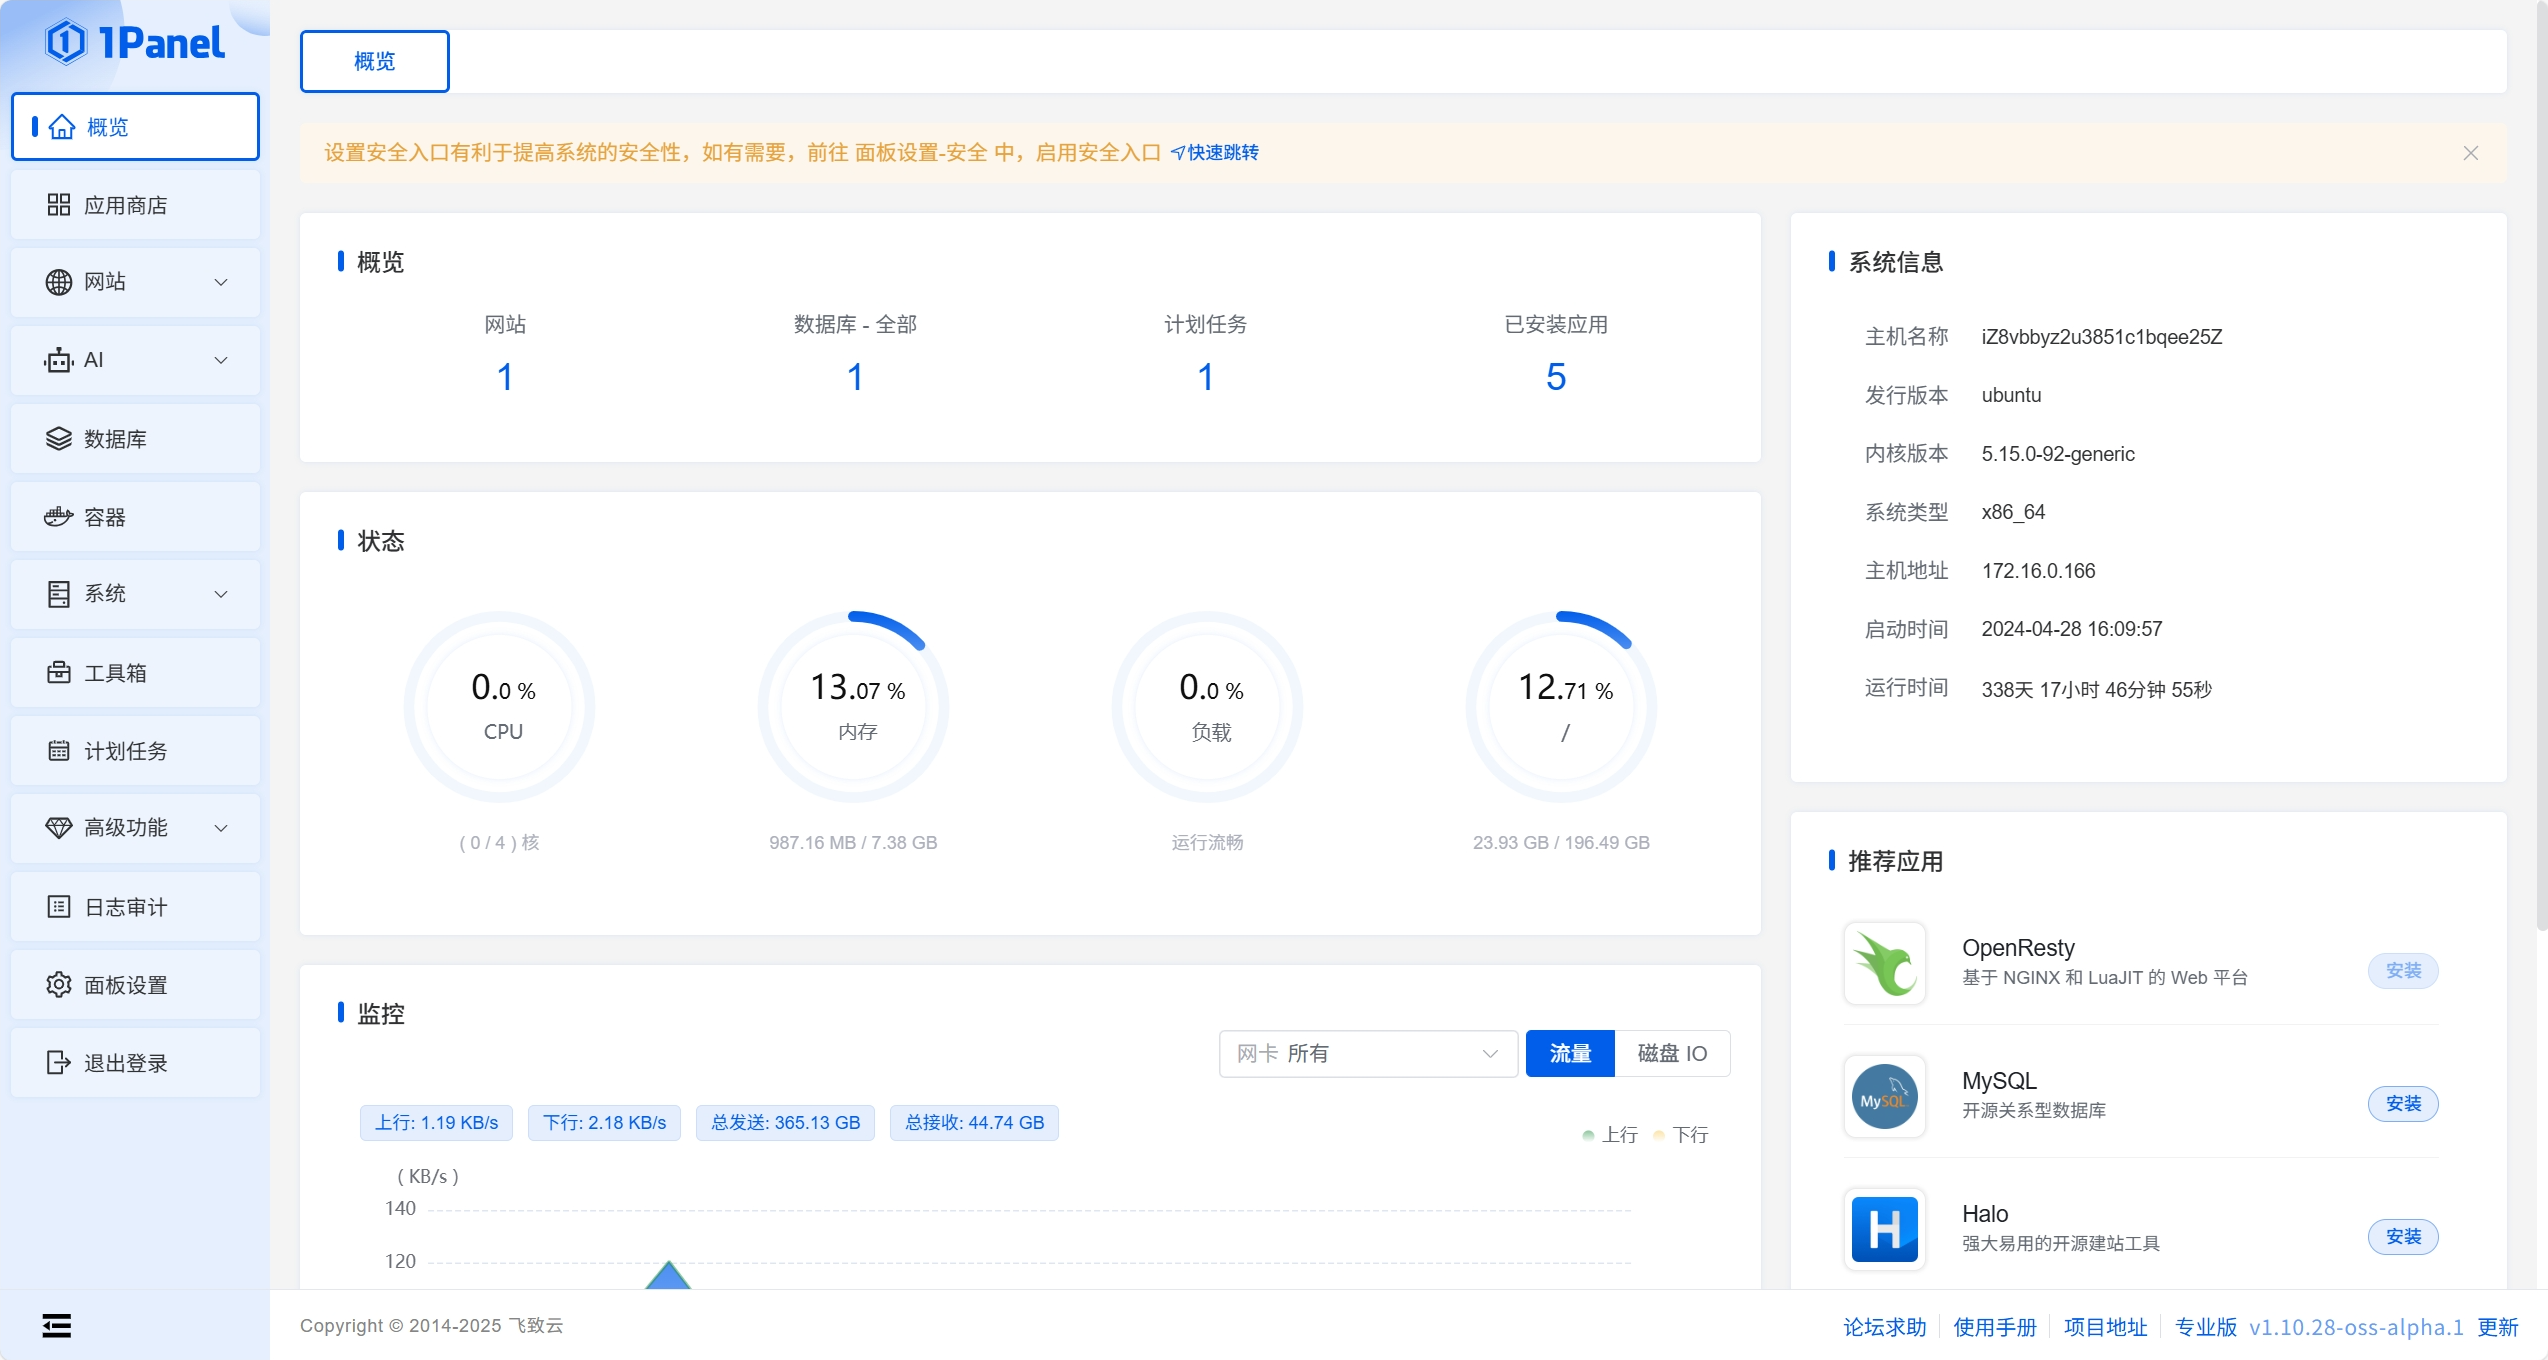2548x1360 pixels.
Task: Expand the 网站 sidebar submenu
Action: click(221, 283)
